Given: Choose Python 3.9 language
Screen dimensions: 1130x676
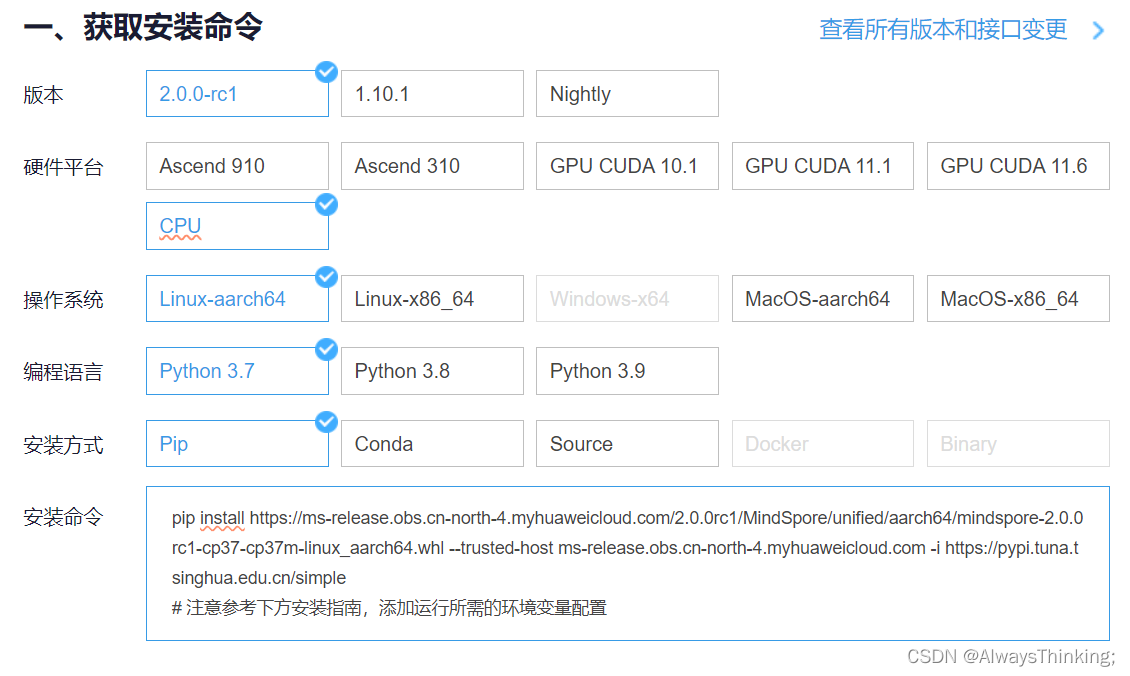Looking at the screenshot, I should tap(627, 371).
